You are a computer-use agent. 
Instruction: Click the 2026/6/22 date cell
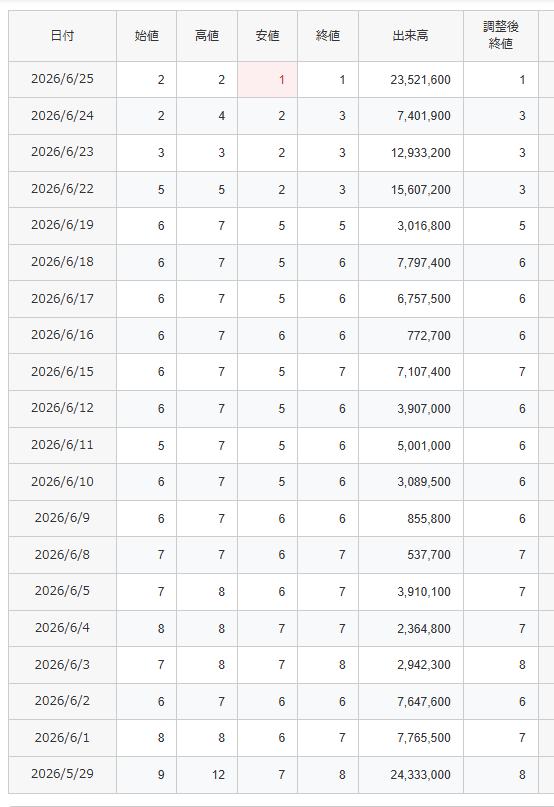62,189
